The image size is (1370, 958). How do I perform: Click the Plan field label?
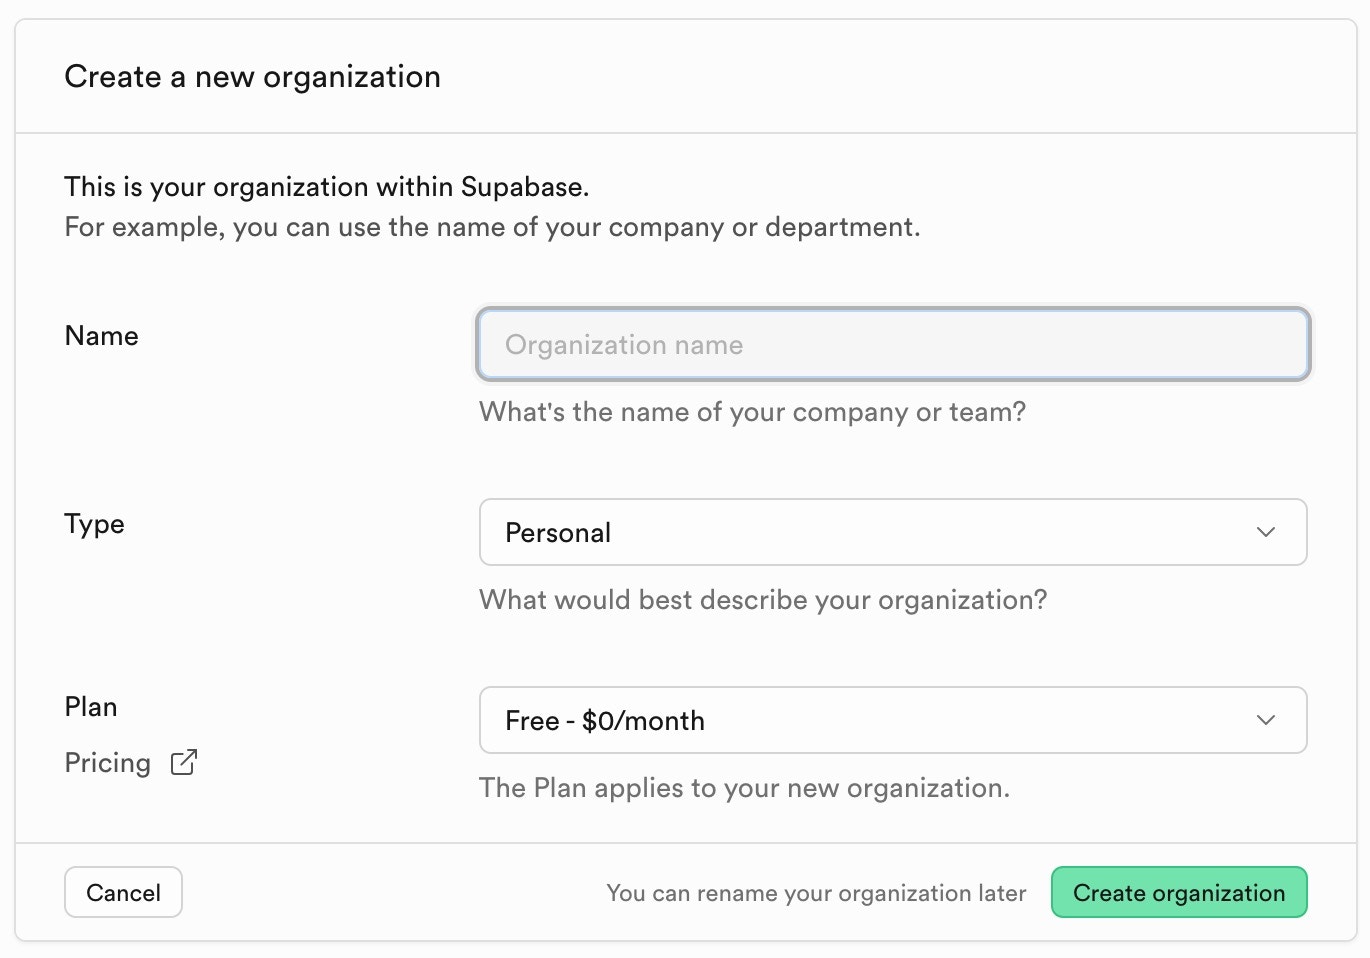pos(91,707)
